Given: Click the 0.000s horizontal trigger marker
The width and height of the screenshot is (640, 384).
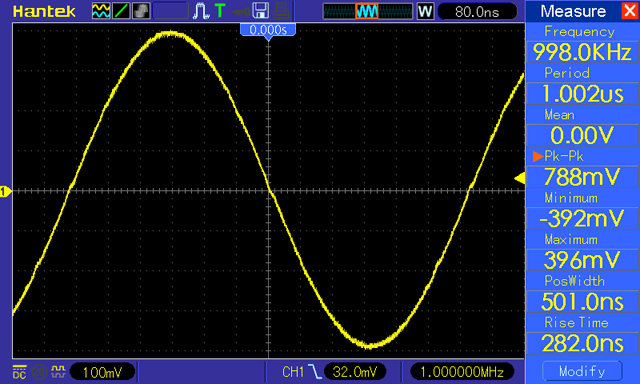Looking at the screenshot, I should (x=268, y=30).
